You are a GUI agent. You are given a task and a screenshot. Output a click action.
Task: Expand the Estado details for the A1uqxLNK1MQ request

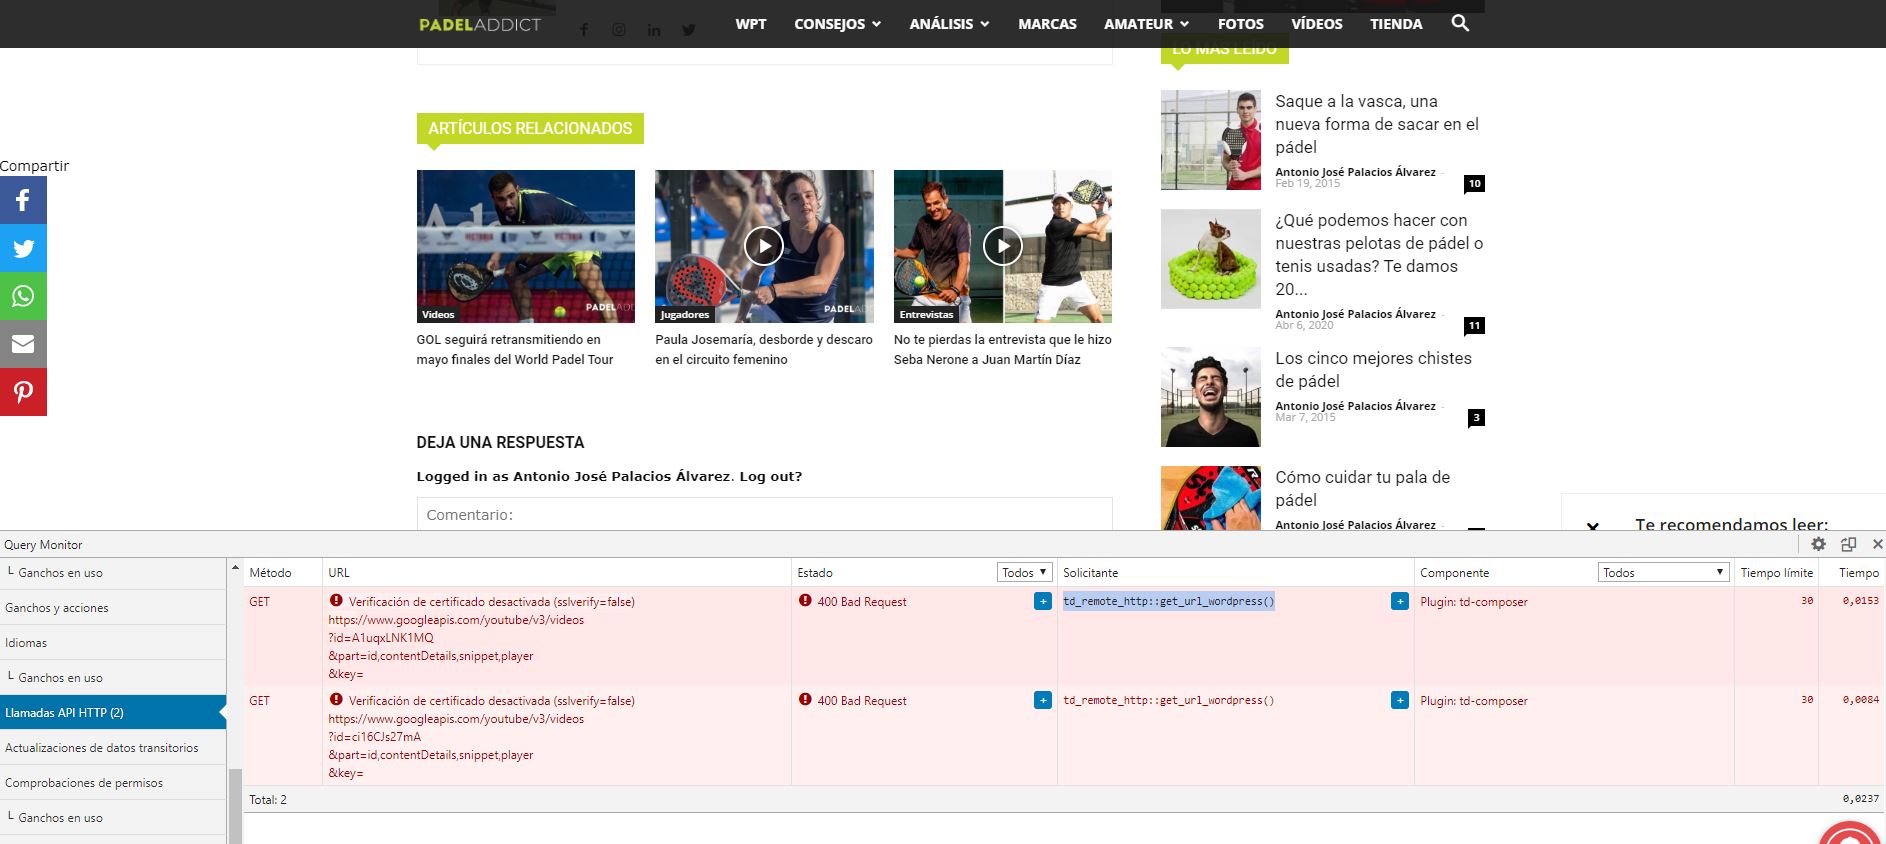click(1043, 601)
